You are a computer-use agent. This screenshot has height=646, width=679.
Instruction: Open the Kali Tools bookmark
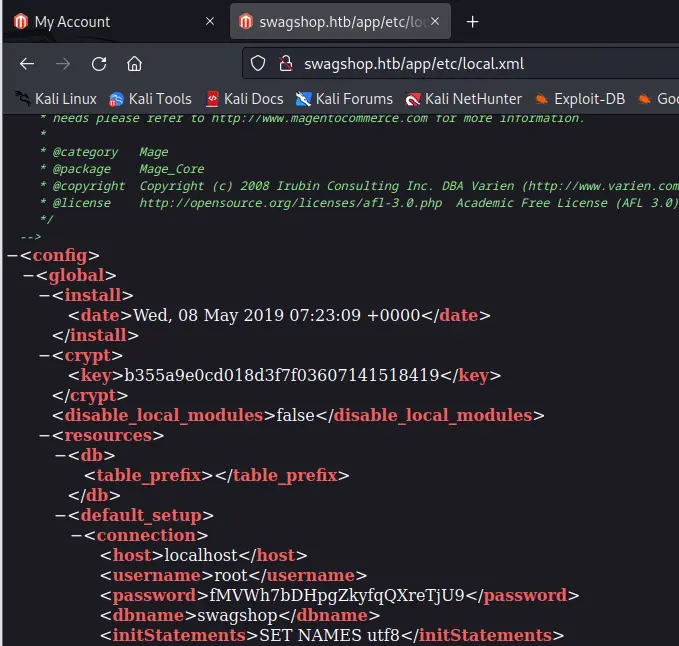tap(150, 99)
